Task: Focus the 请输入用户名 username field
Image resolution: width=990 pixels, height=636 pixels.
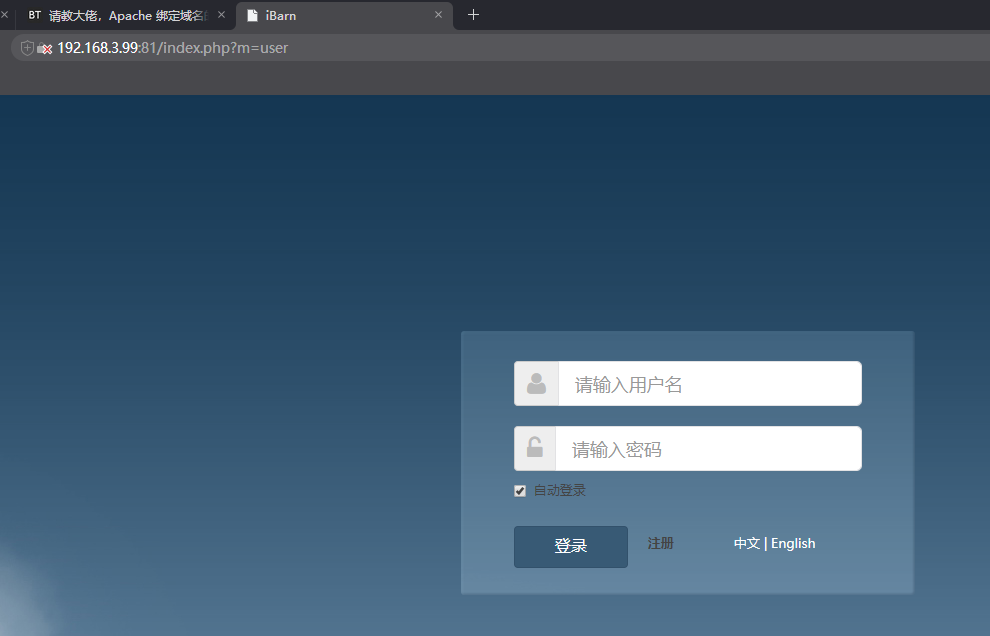Action: point(710,383)
